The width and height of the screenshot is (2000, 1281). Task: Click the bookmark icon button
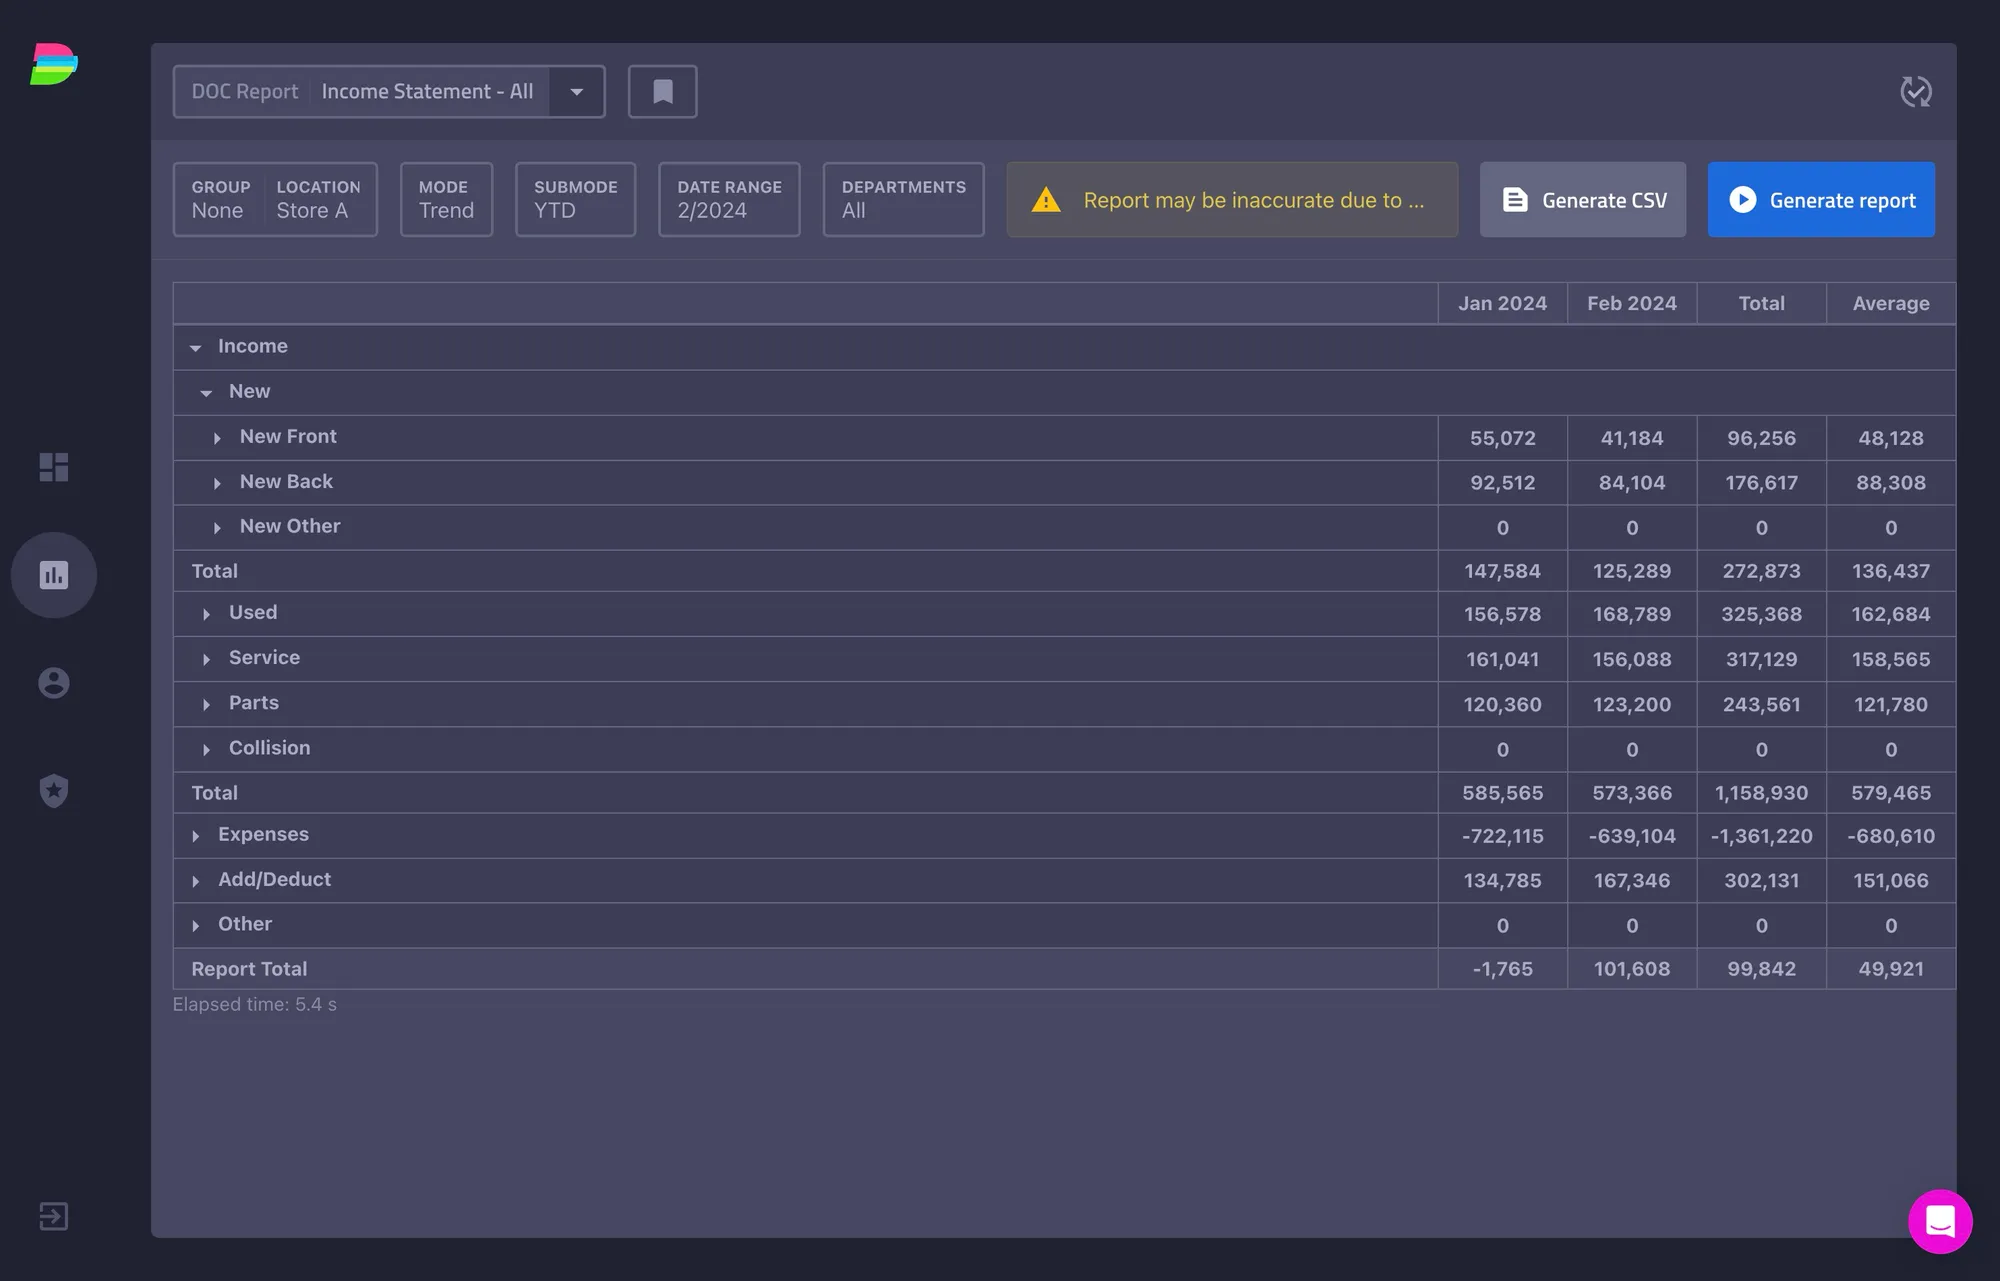pyautogui.click(x=662, y=92)
